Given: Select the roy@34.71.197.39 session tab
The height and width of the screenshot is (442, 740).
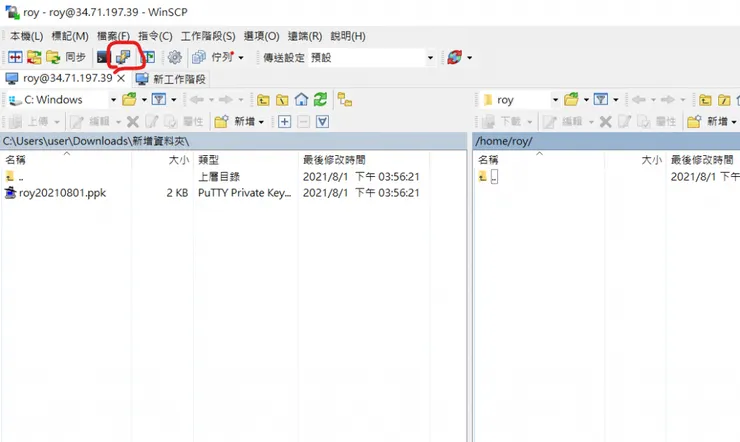Looking at the screenshot, I should pos(67,78).
